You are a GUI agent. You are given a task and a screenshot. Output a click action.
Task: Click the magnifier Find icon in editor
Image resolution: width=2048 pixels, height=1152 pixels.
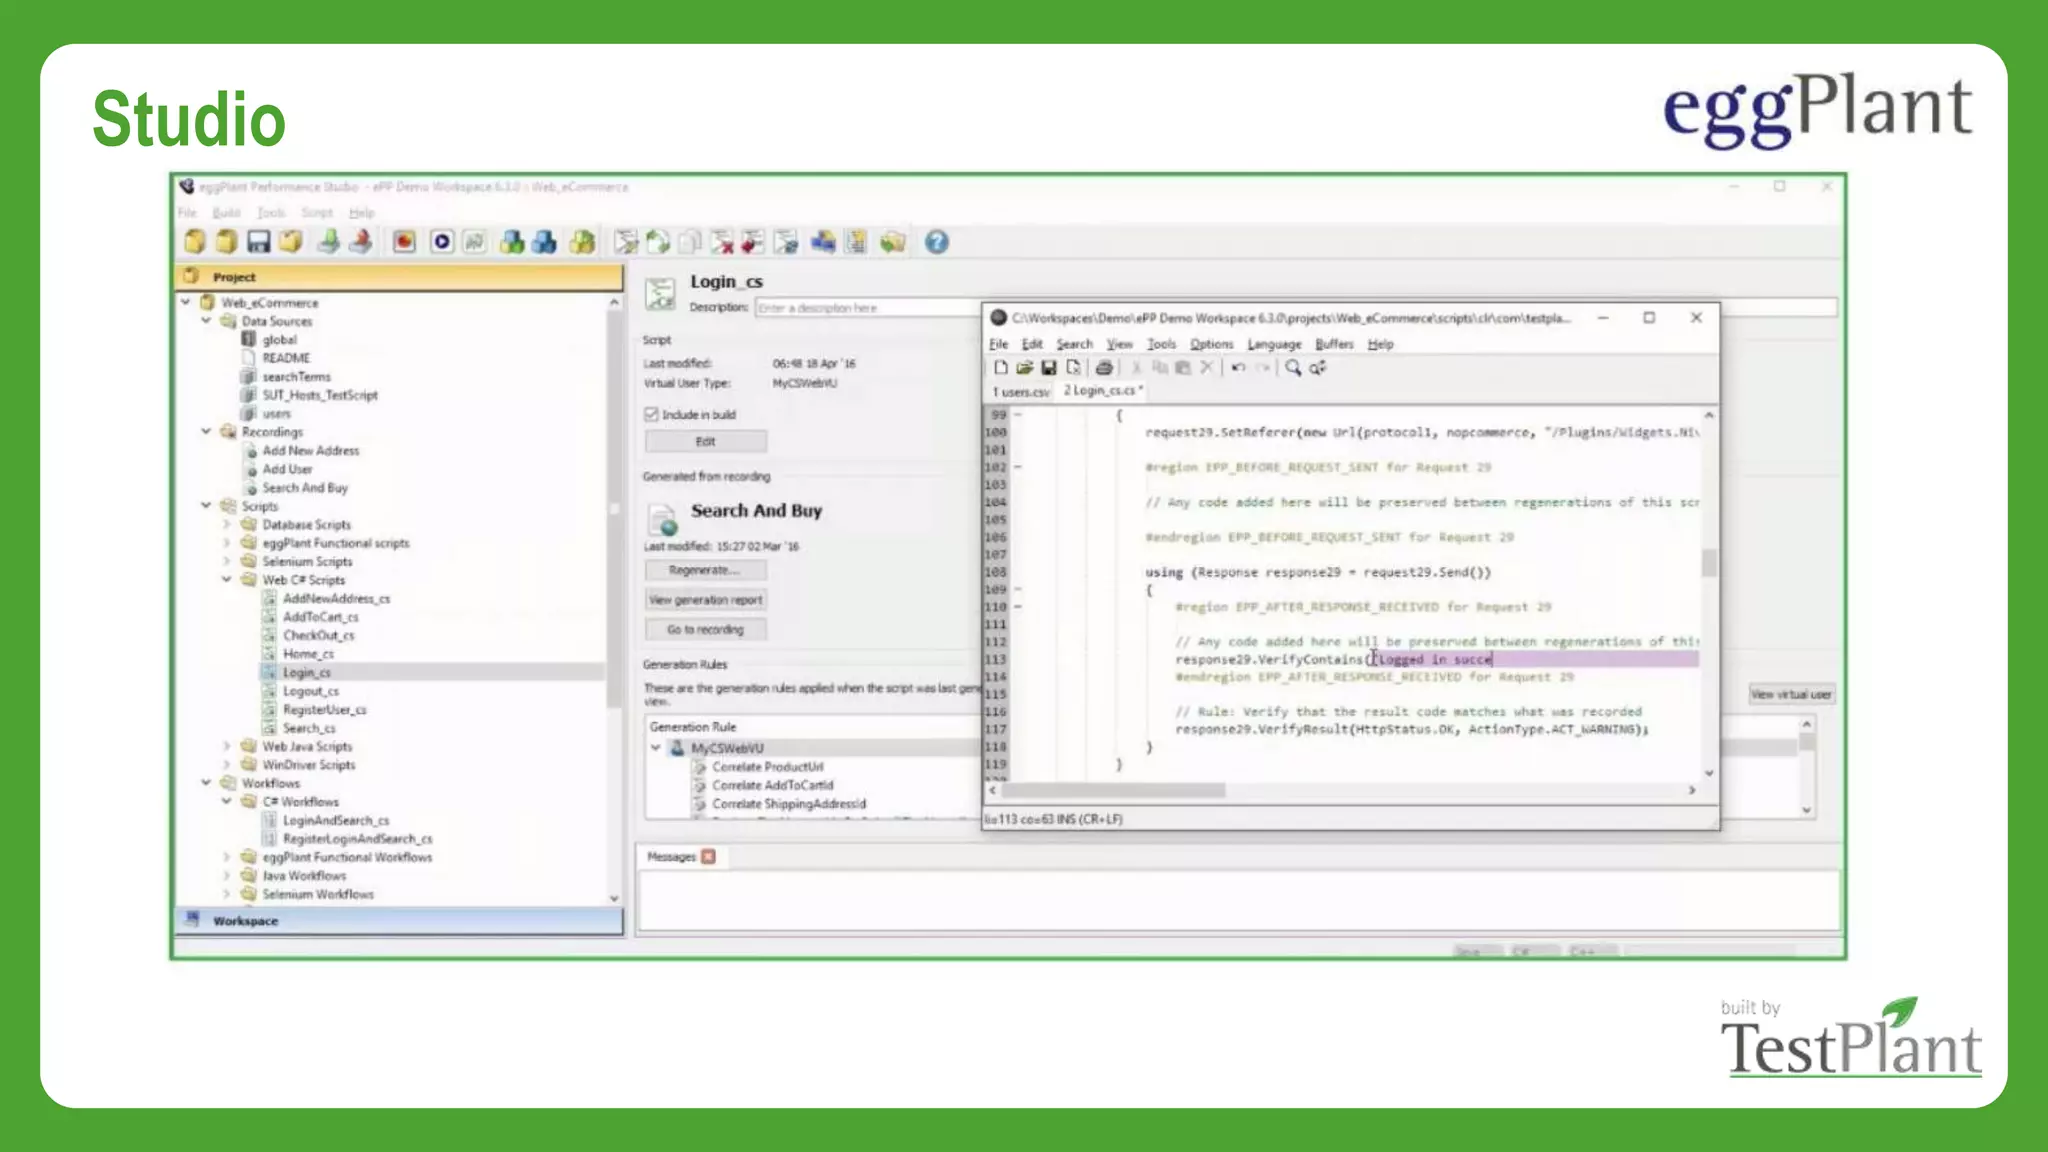[x=1293, y=368]
